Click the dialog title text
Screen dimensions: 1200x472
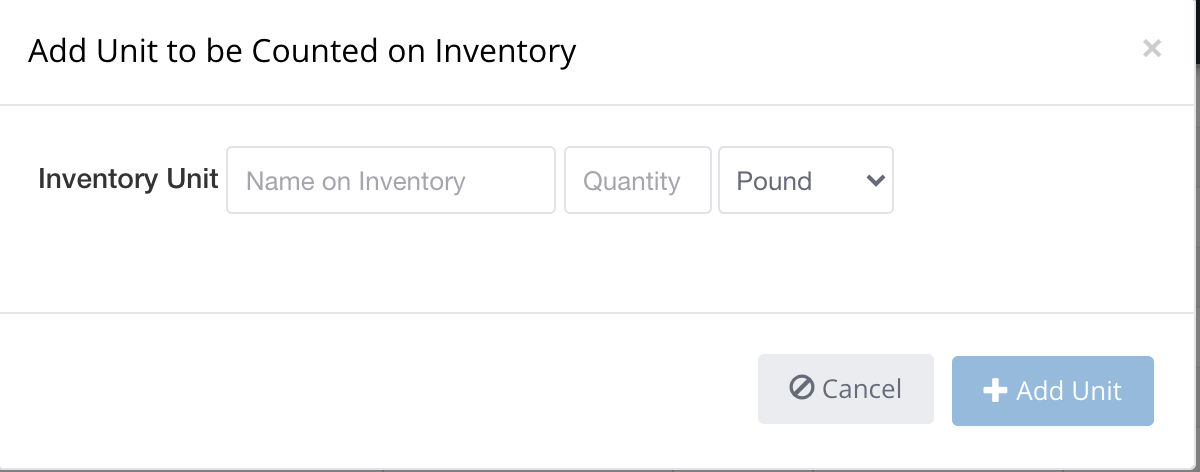tap(302, 51)
